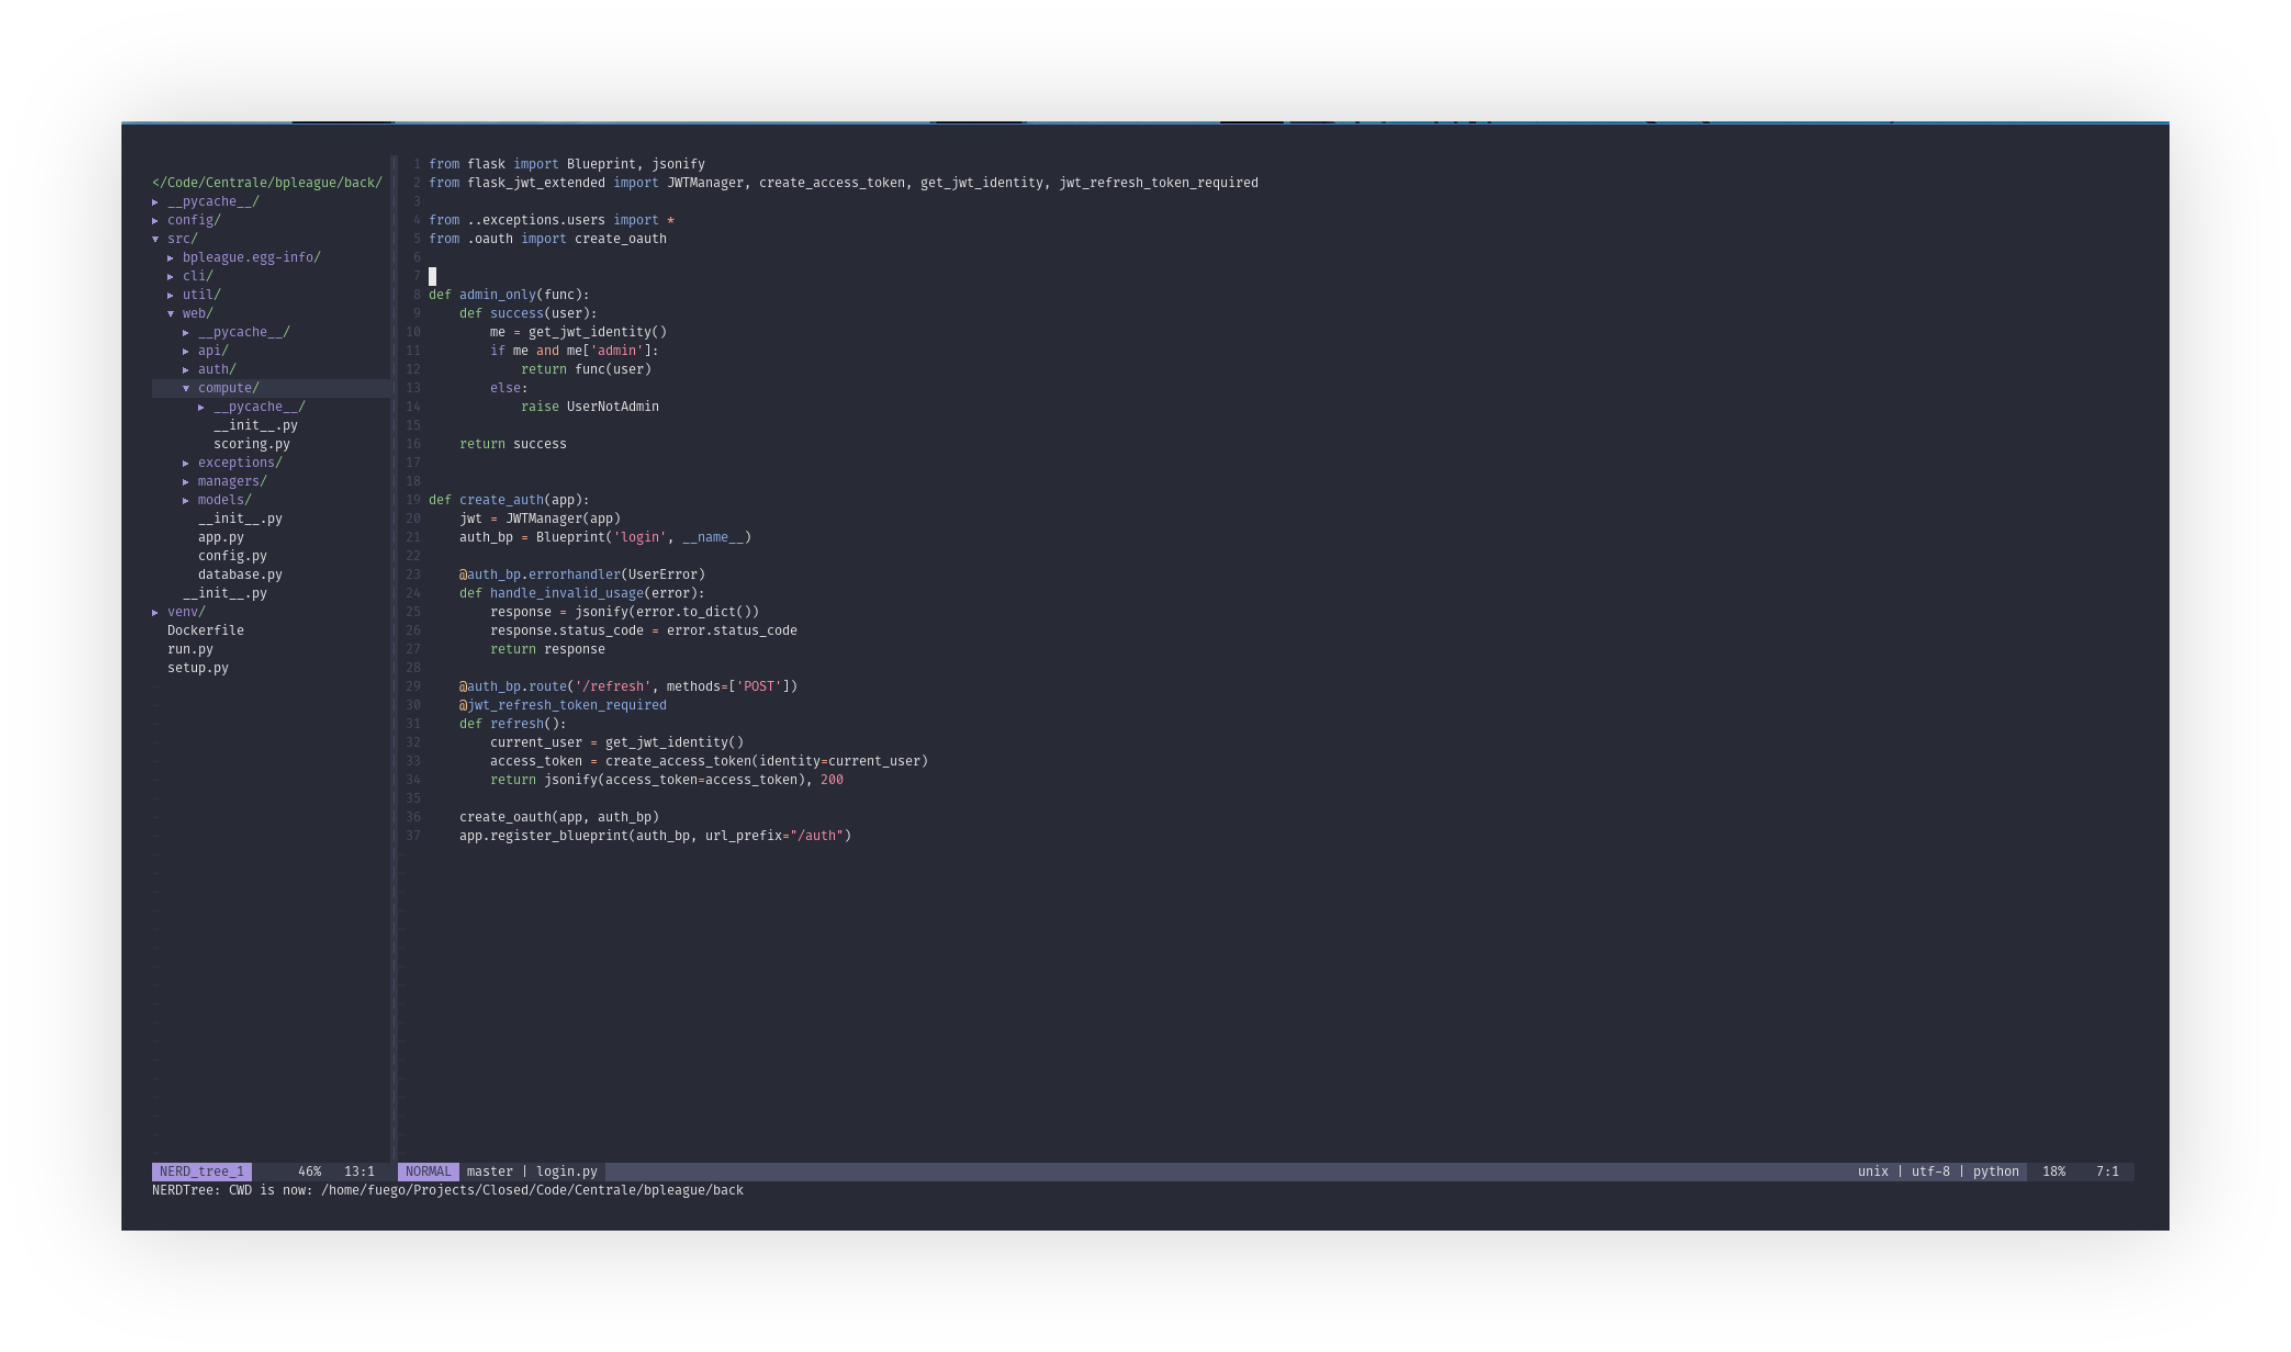Expand the models/ folder arrow

click(186, 500)
